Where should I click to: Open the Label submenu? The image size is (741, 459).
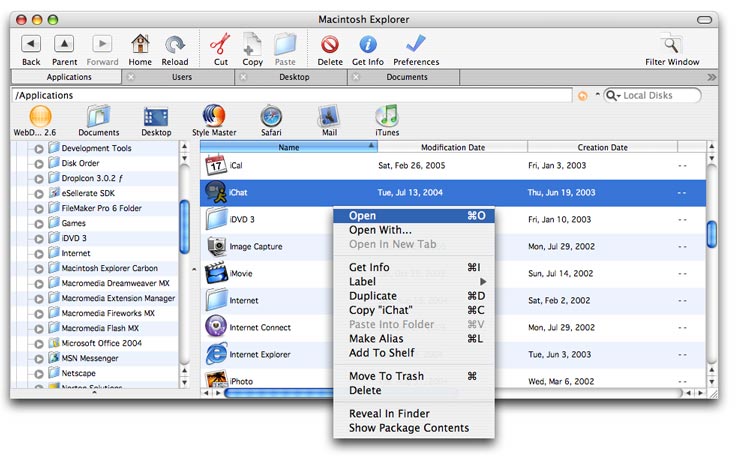click(414, 281)
